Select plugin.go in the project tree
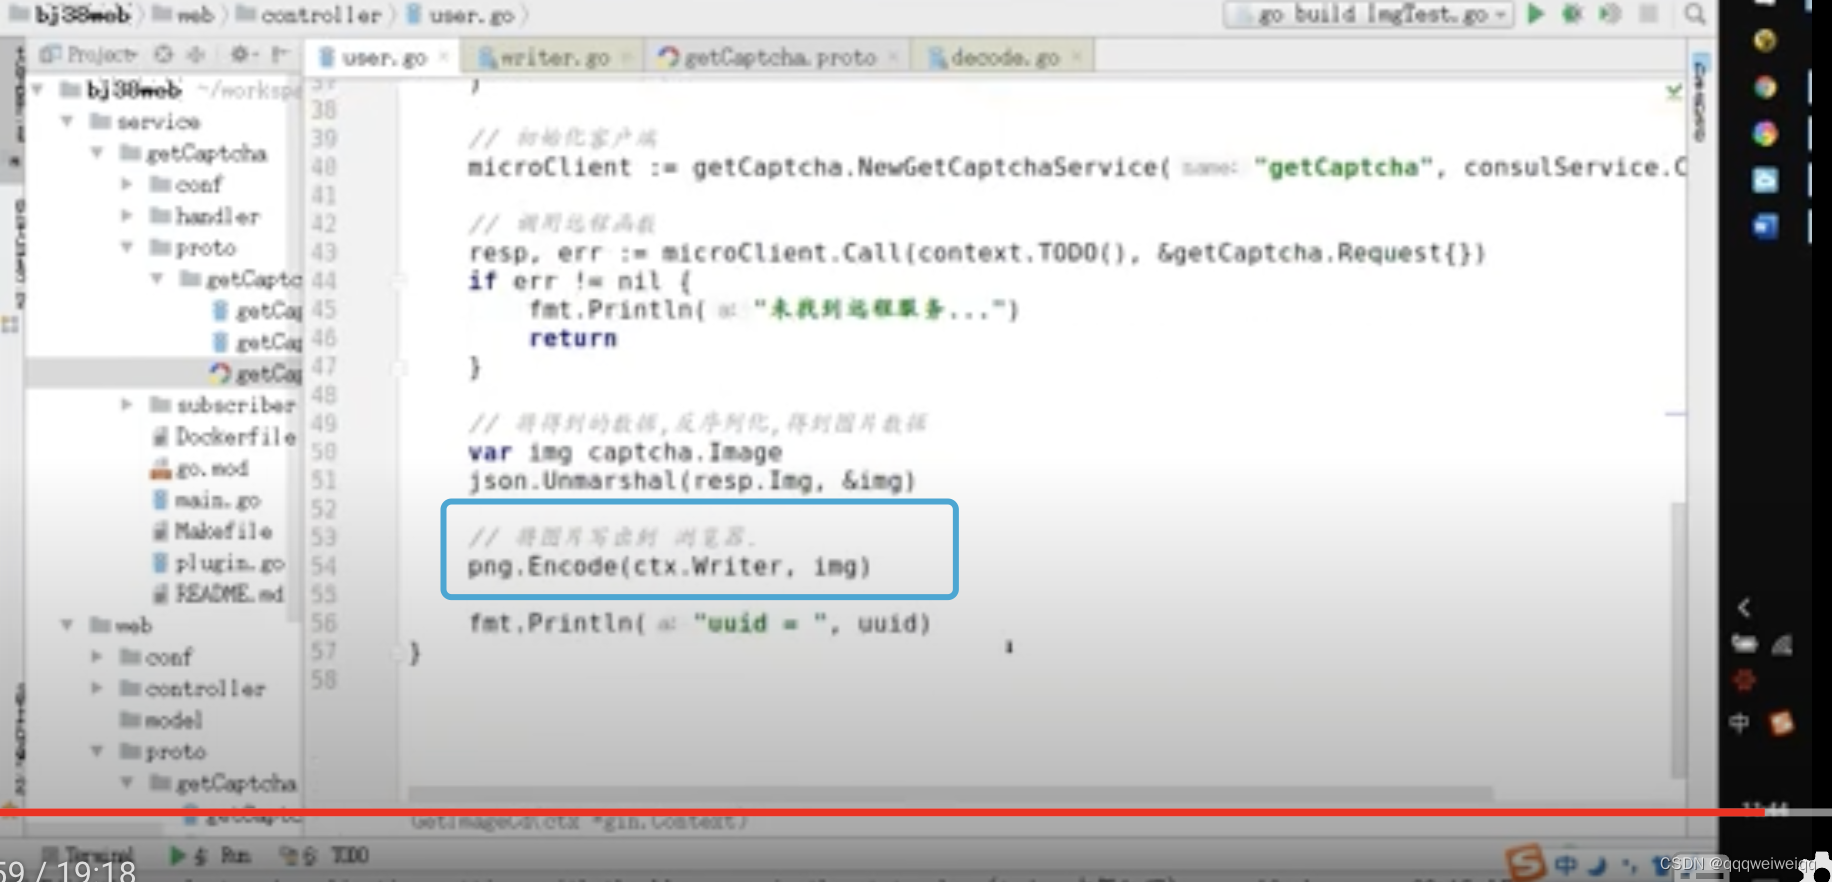The image size is (1832, 882). 218,563
